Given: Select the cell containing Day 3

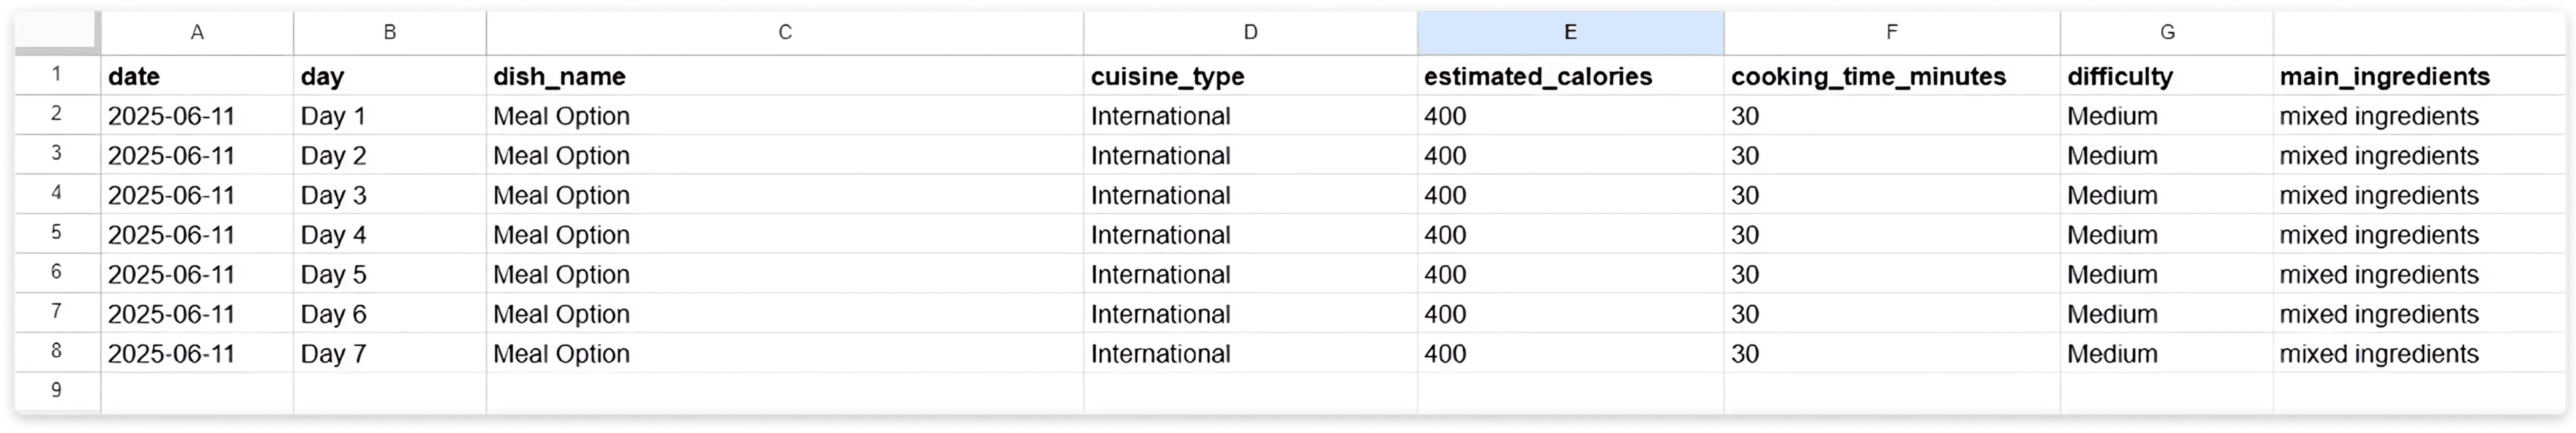Looking at the screenshot, I should click(x=390, y=194).
